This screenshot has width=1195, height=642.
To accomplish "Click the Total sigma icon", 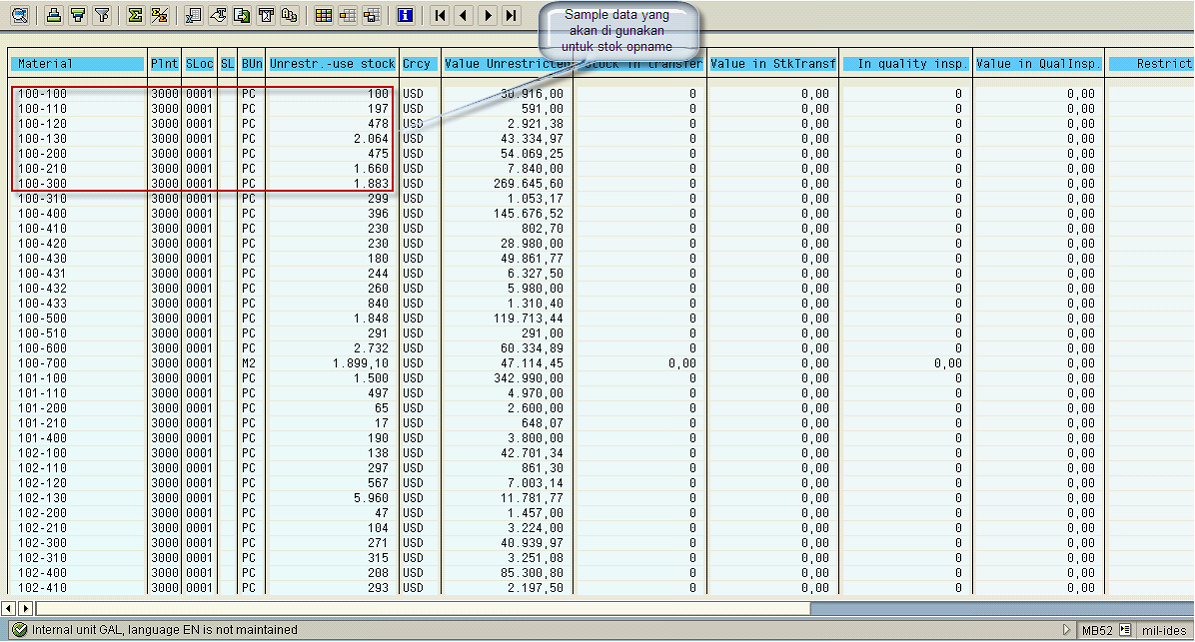I will (136, 15).
